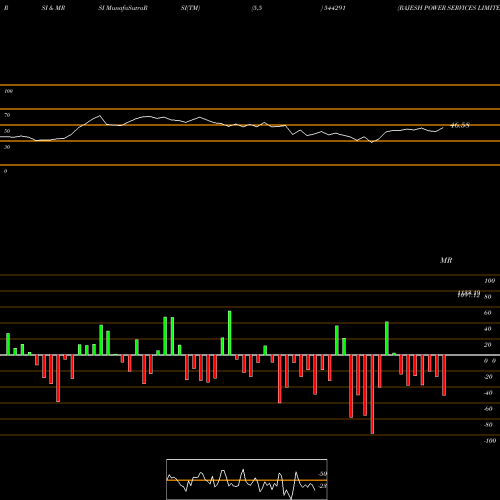Click the deepest red MR bar near -100

pyautogui.click(x=372, y=394)
